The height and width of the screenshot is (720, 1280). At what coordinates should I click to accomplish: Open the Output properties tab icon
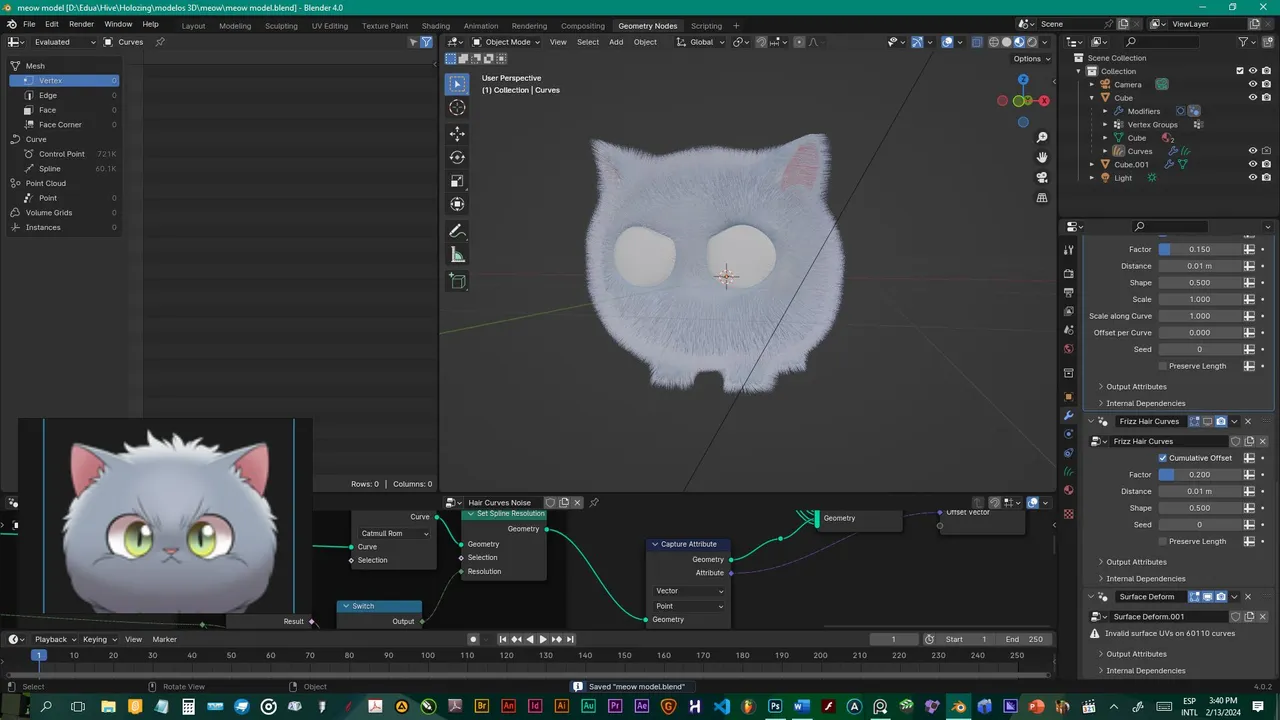[1069, 292]
